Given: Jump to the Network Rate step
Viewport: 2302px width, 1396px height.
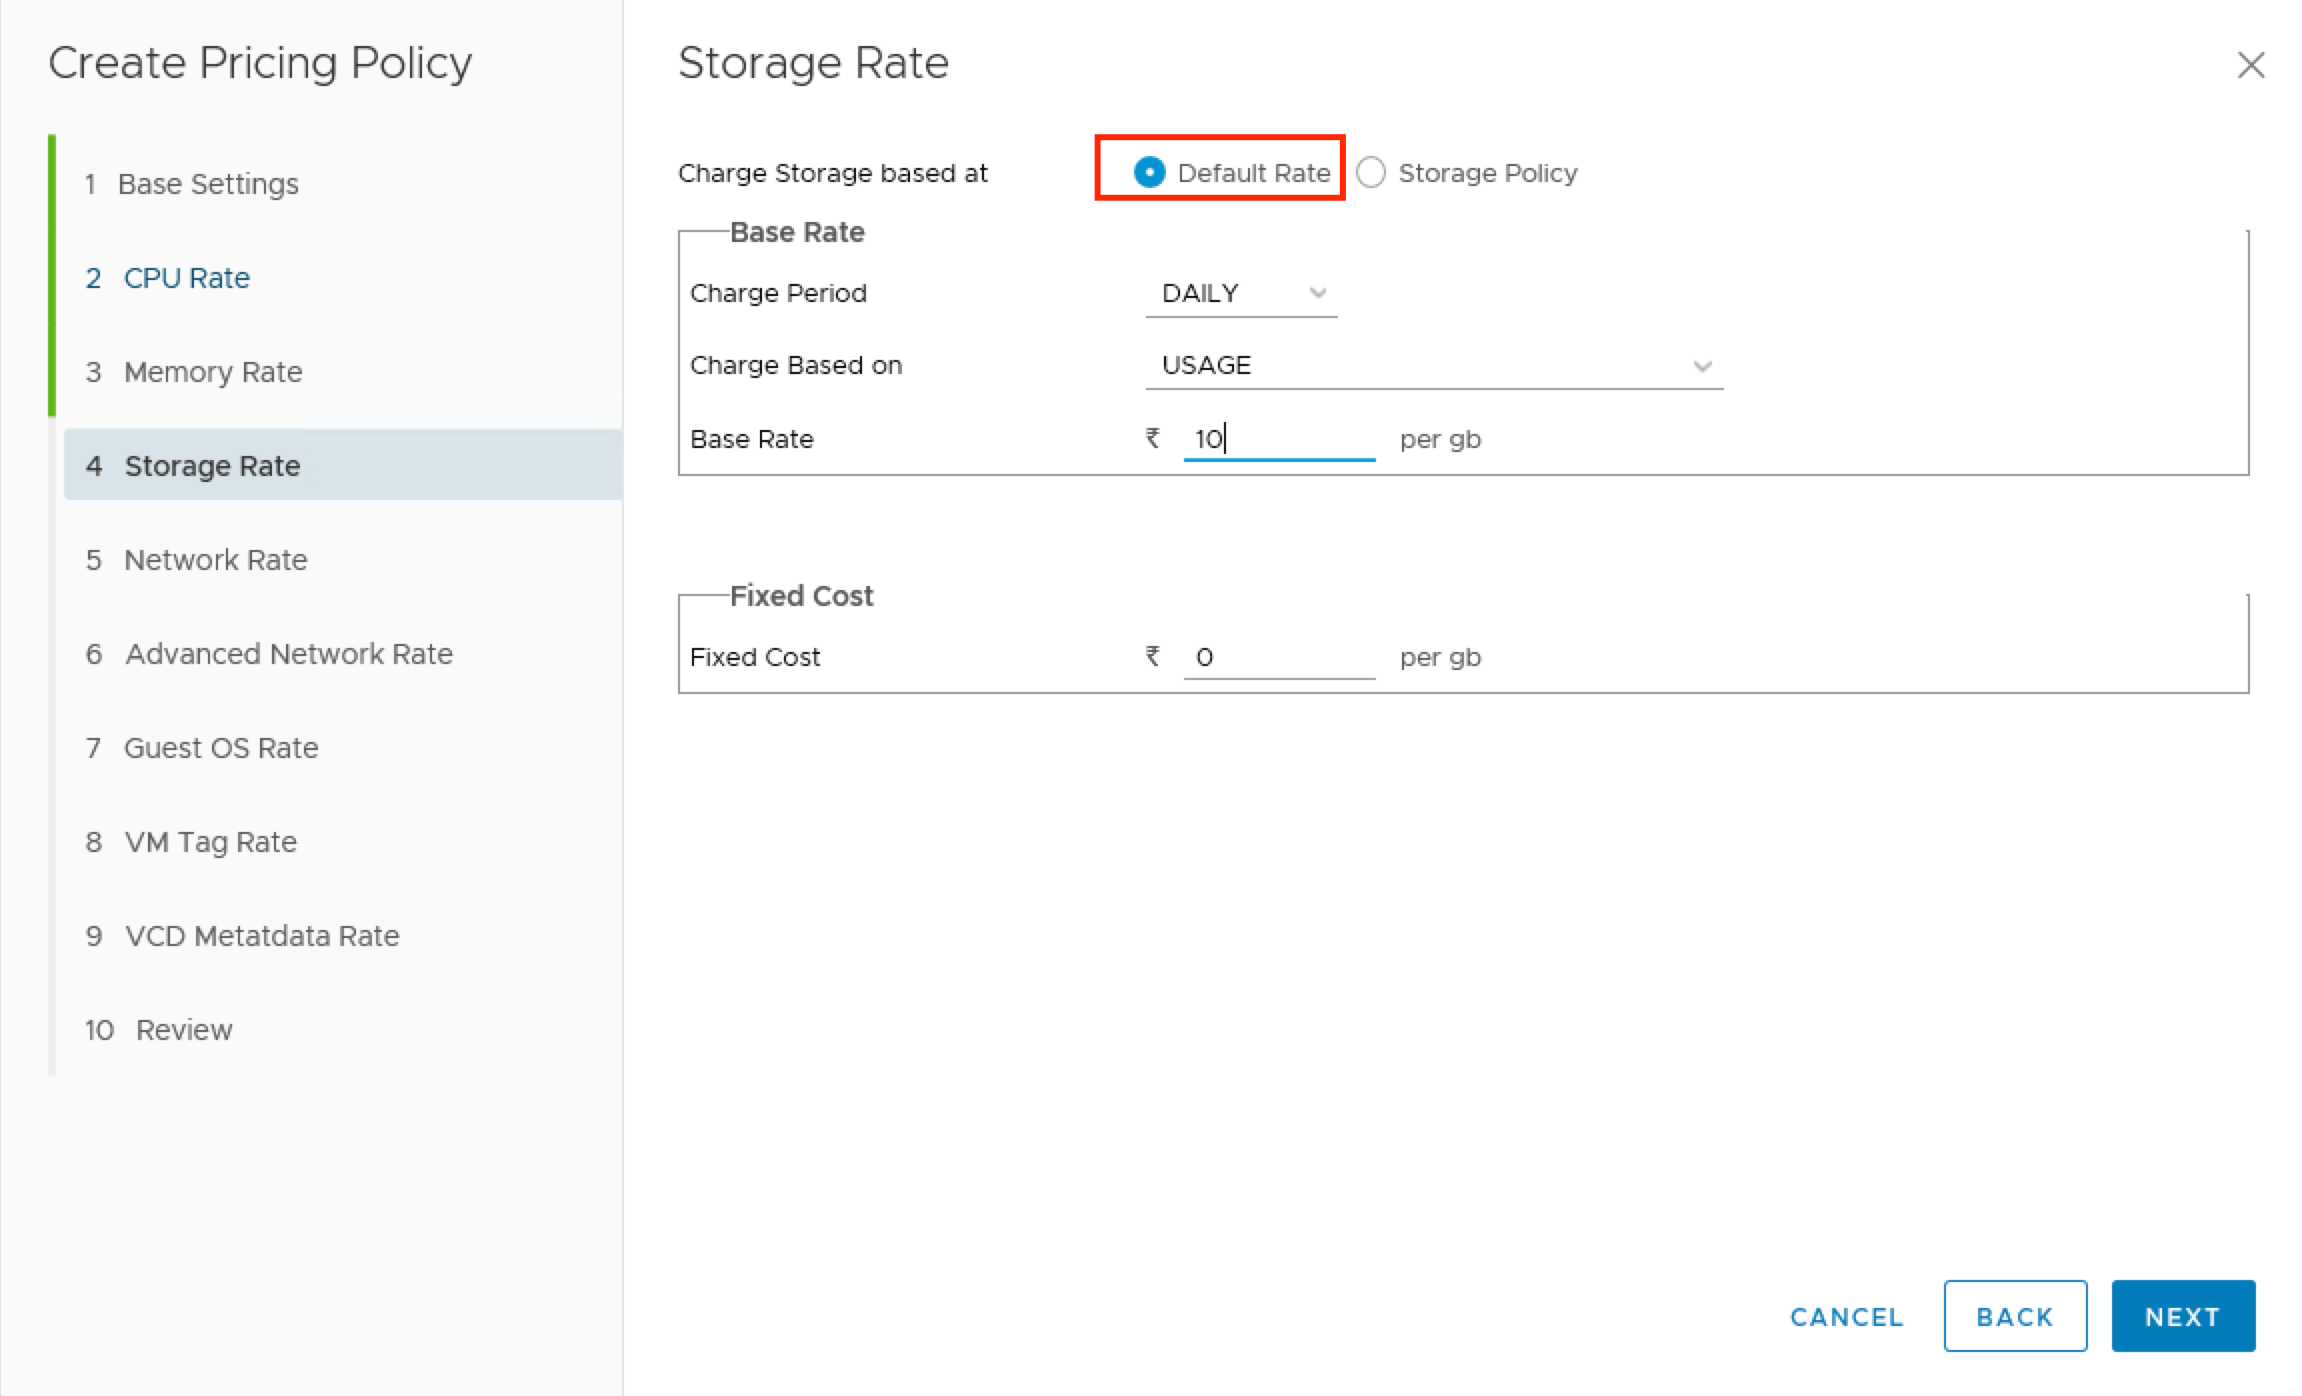Looking at the screenshot, I should point(216,559).
